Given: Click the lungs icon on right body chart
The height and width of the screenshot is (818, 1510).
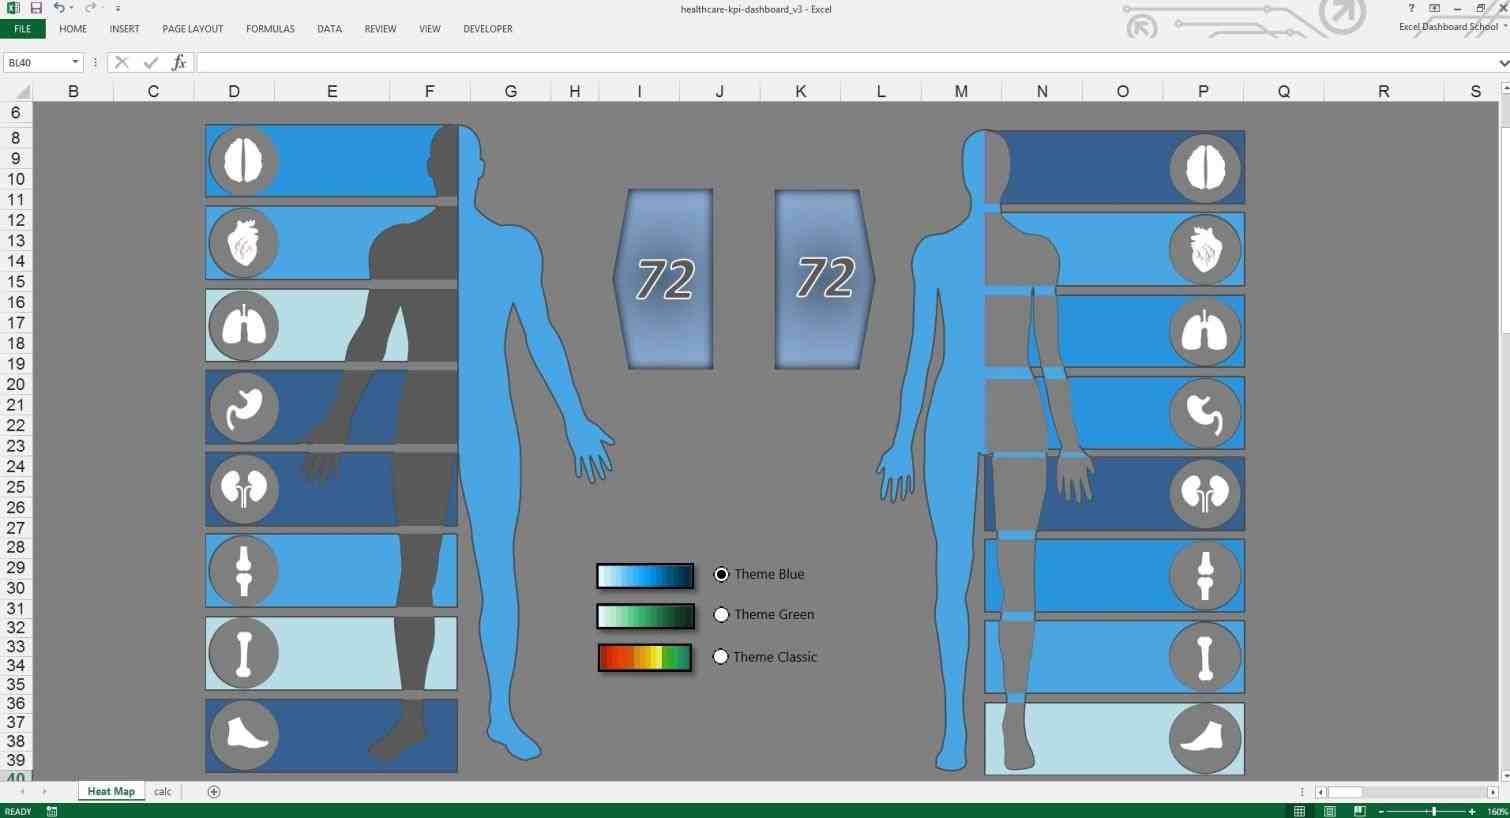Looking at the screenshot, I should click(1204, 331).
